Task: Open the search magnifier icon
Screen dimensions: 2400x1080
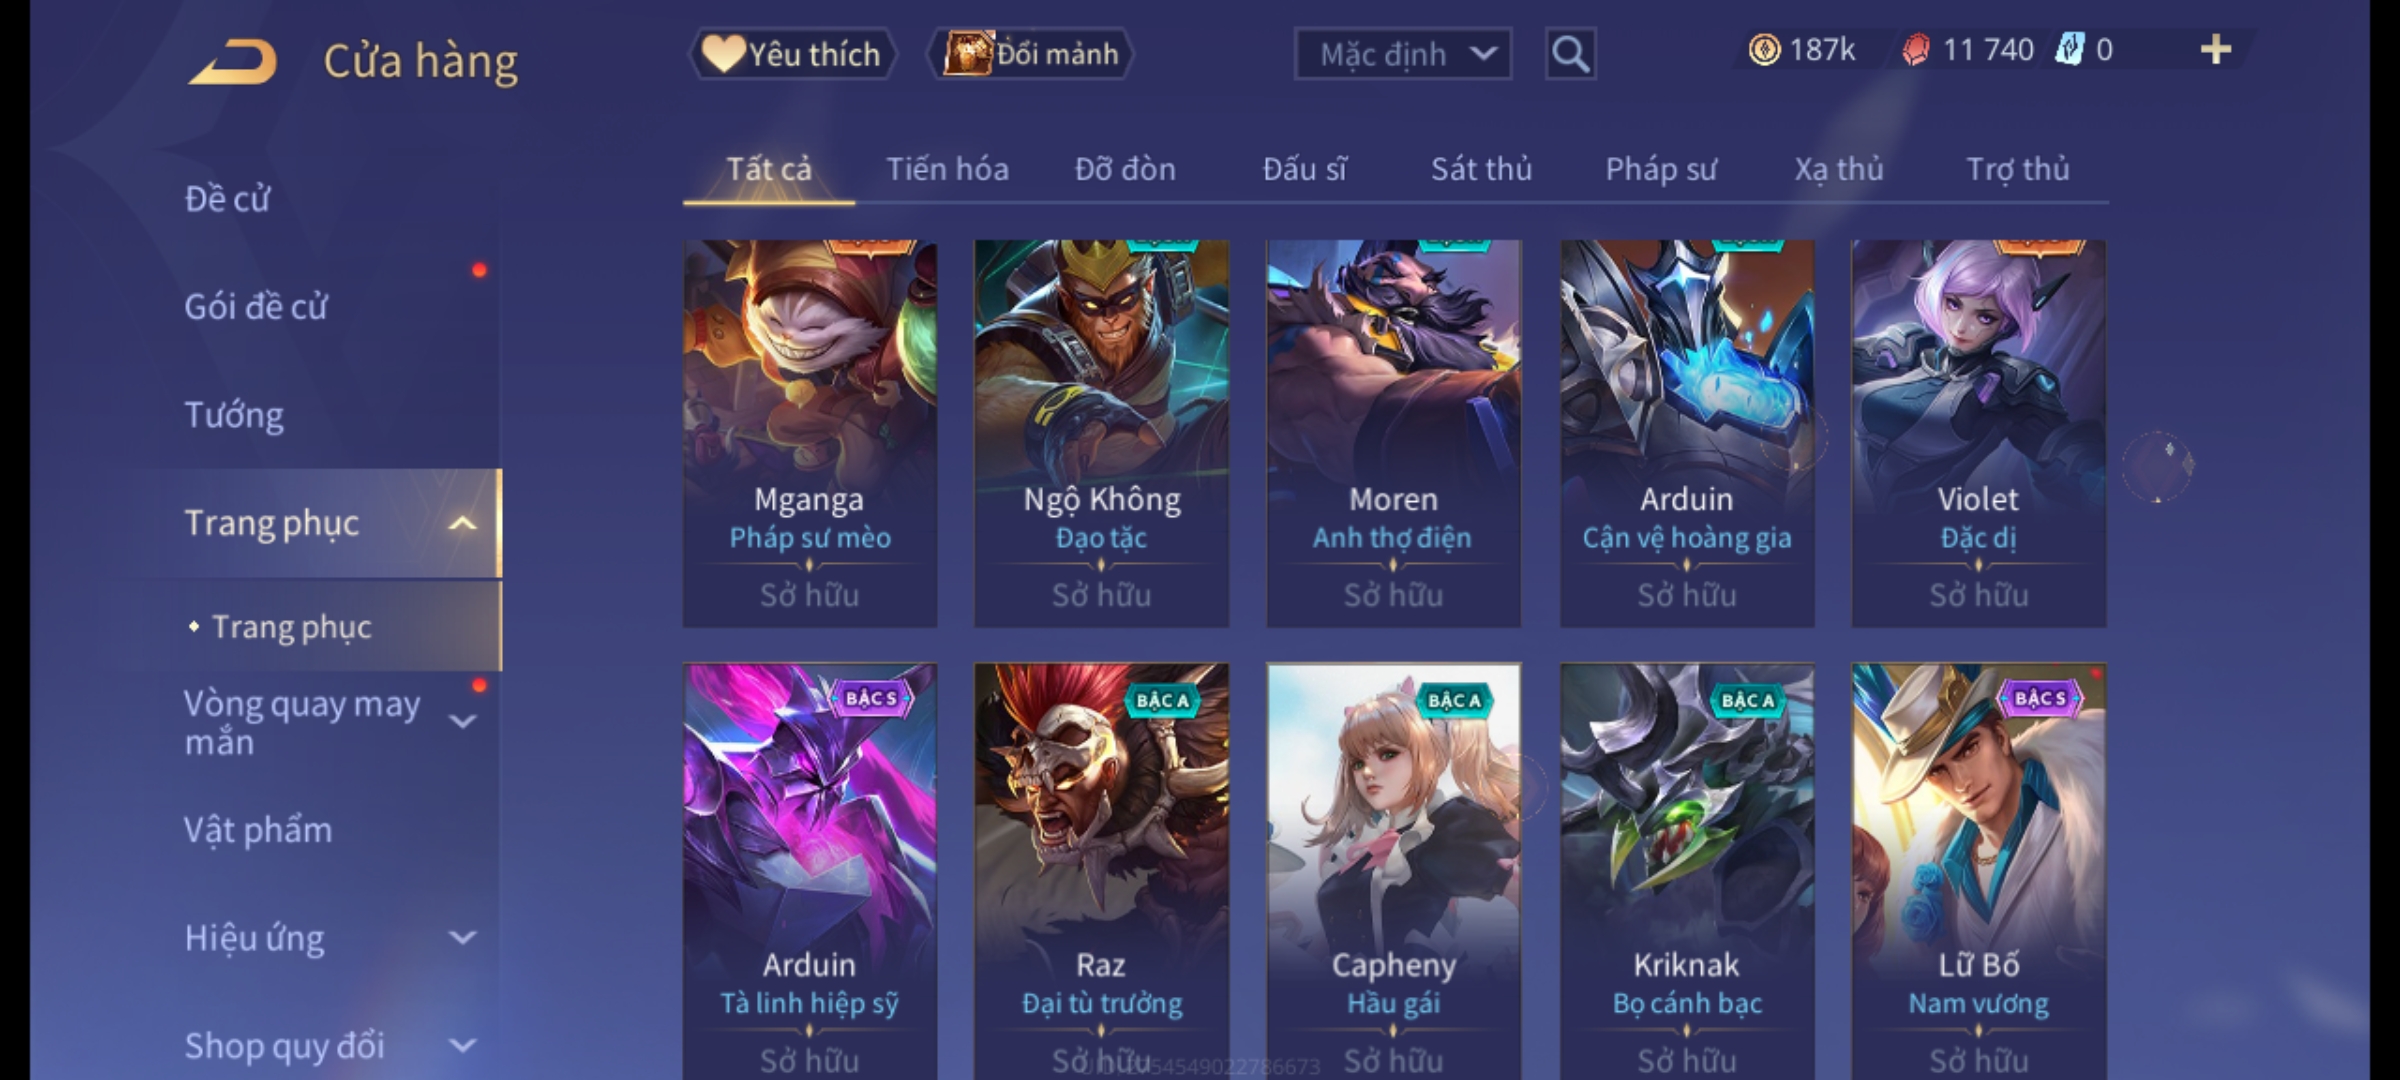Action: [1570, 54]
